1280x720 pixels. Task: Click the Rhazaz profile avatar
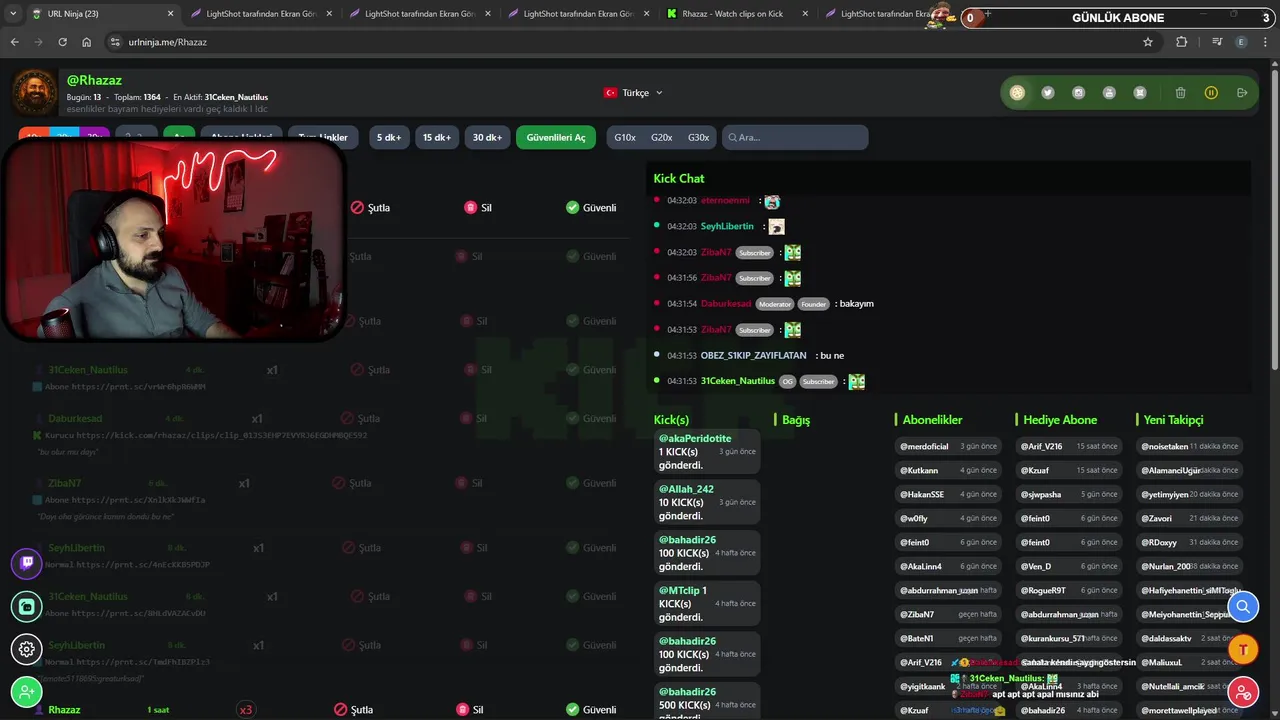click(x=35, y=93)
